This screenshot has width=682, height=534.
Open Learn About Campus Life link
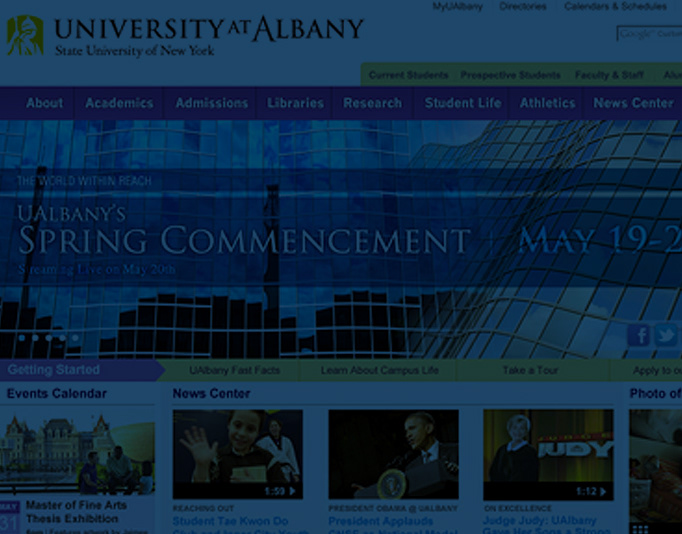(380, 370)
